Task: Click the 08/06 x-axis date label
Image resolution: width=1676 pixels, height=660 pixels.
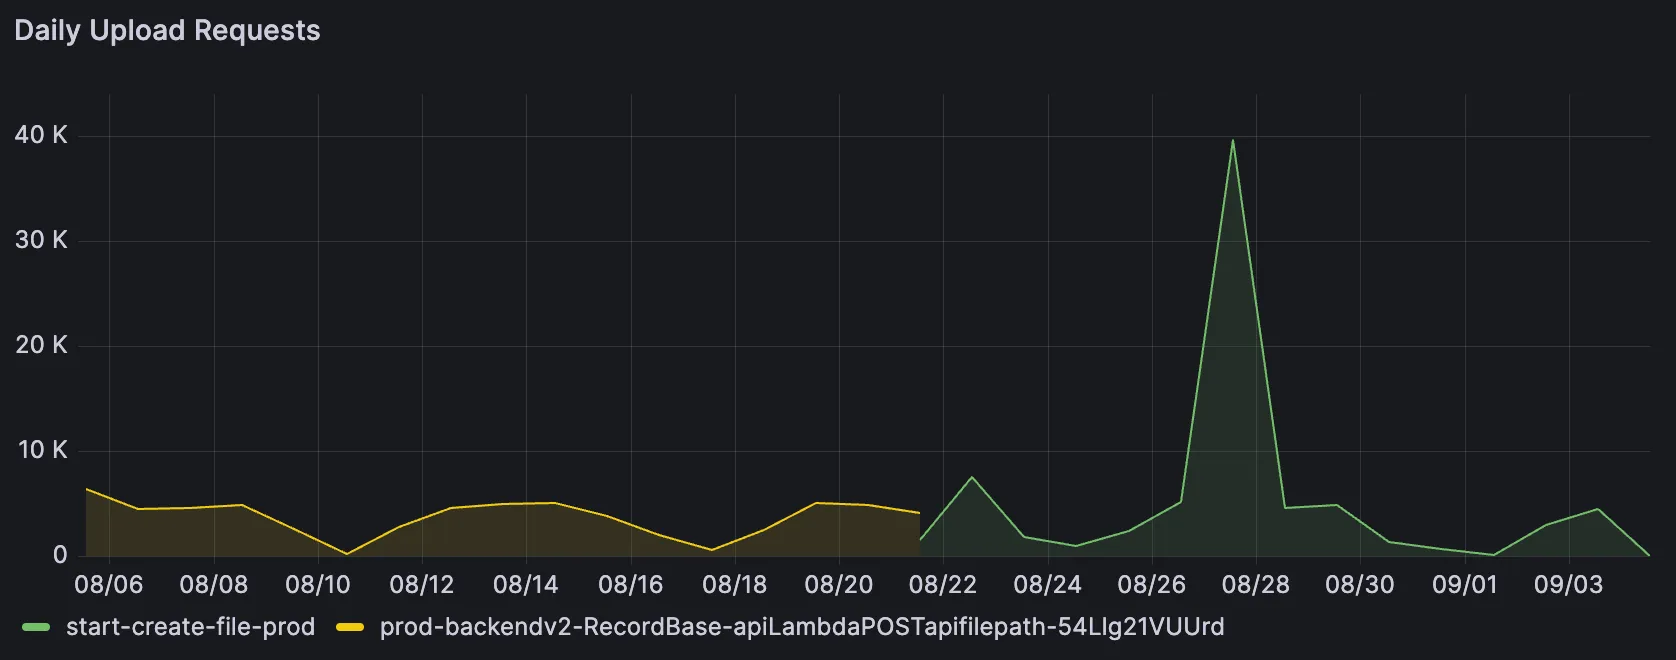Action: (109, 585)
